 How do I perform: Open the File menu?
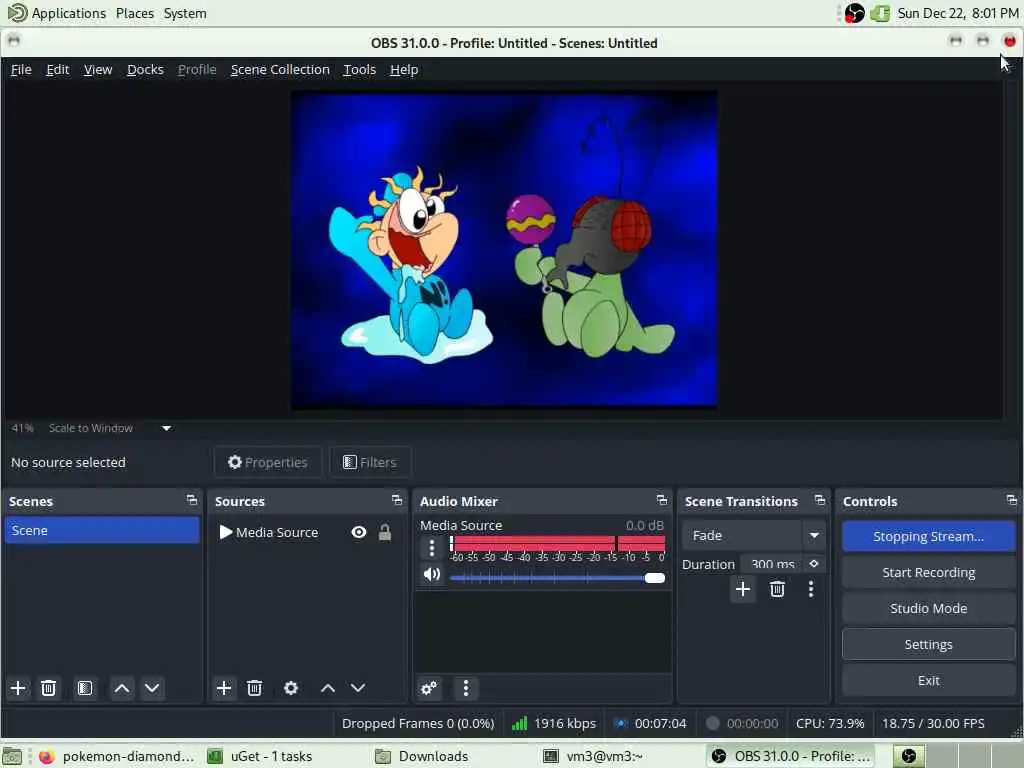click(x=21, y=69)
